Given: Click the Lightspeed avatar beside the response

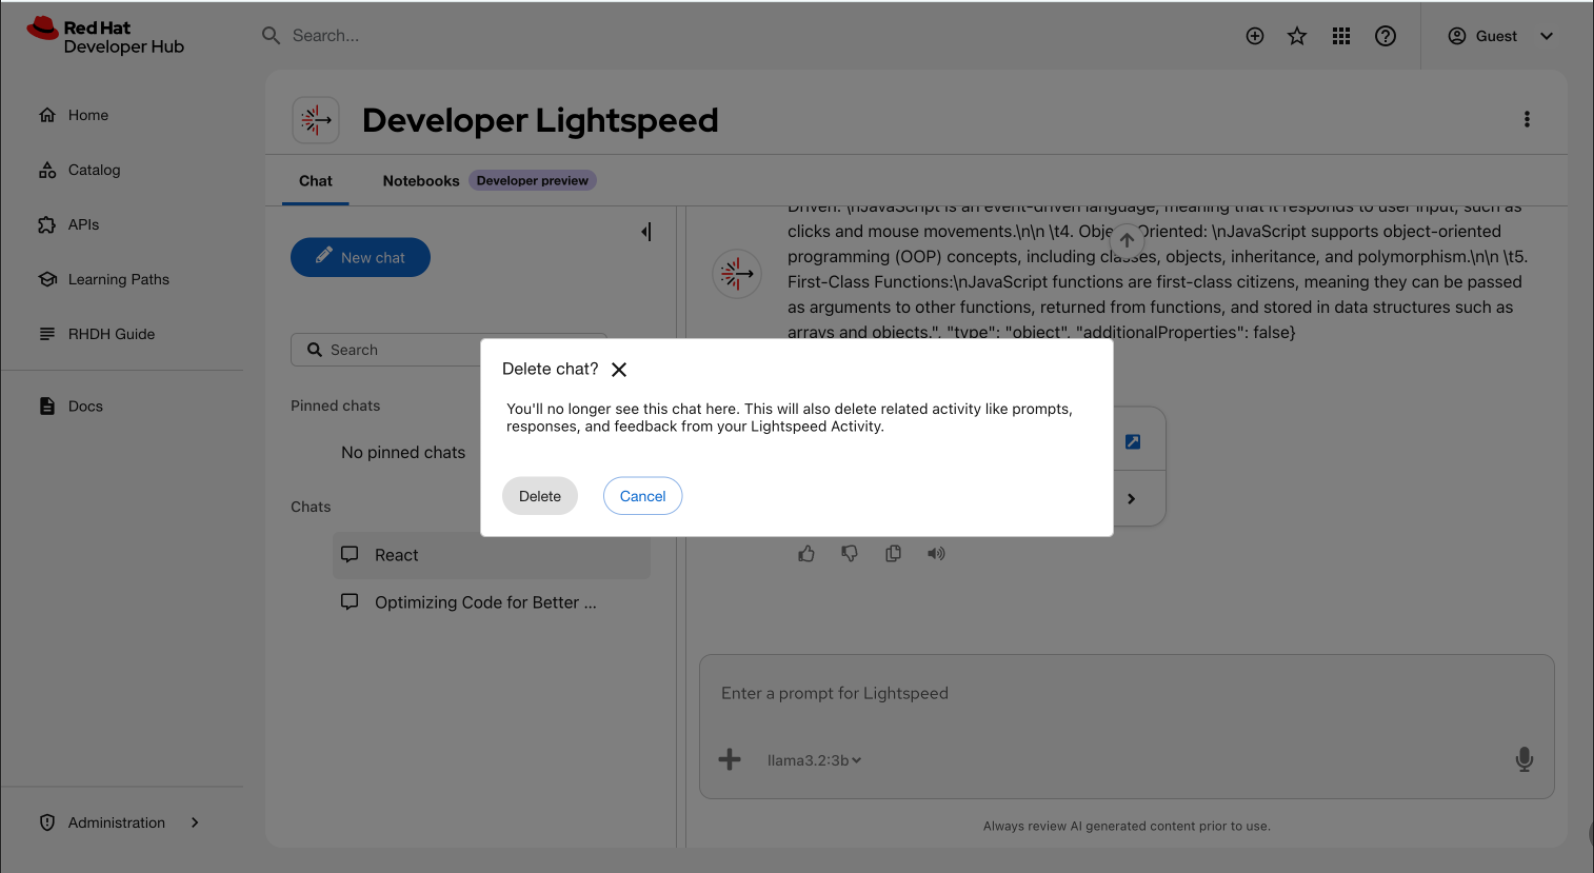Looking at the screenshot, I should [x=737, y=273].
